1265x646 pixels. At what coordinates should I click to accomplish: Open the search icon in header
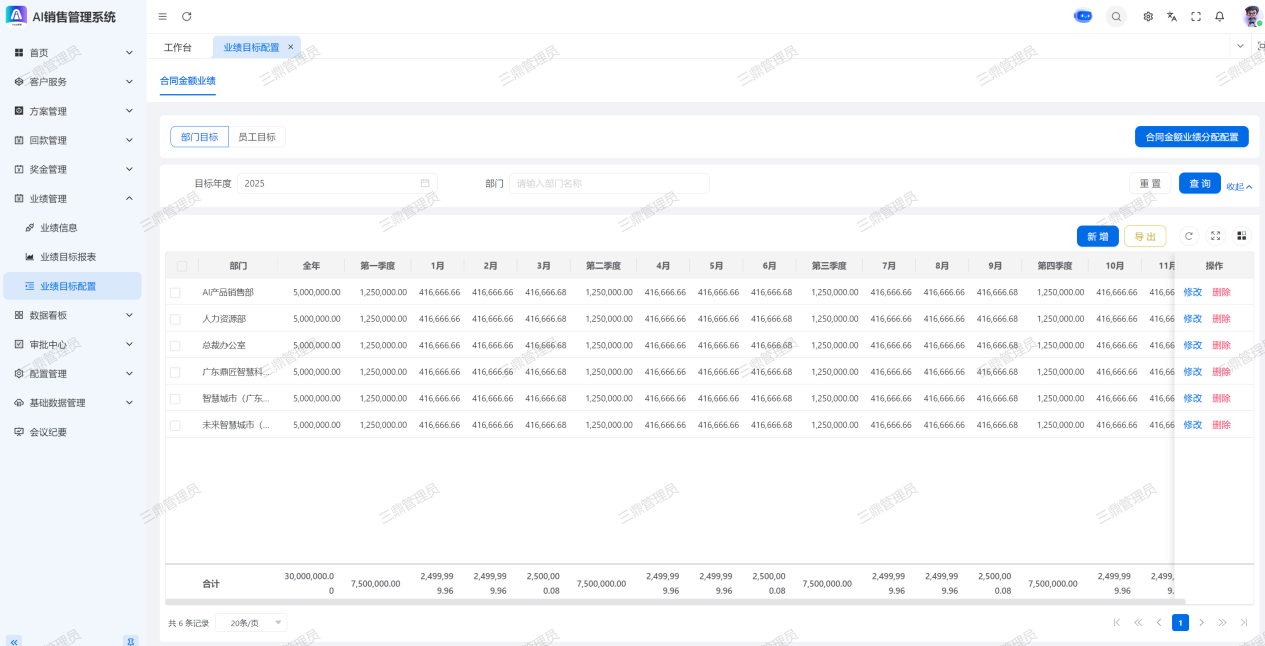(1116, 17)
